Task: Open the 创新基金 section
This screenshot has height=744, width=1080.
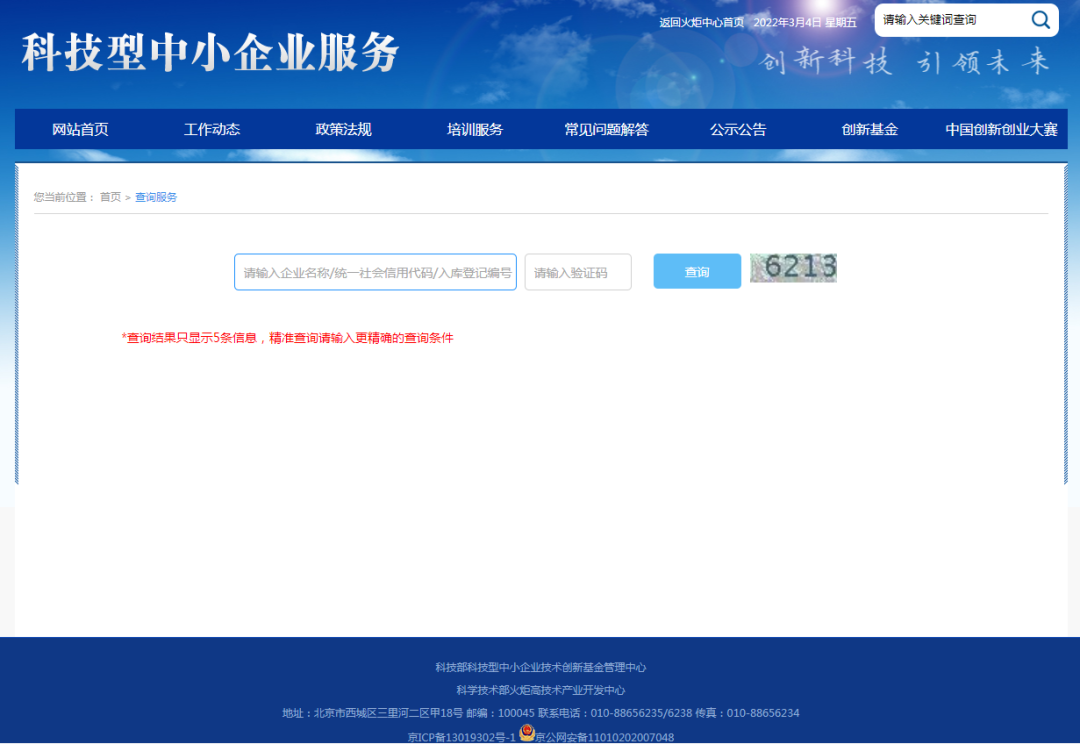Action: click(868, 128)
